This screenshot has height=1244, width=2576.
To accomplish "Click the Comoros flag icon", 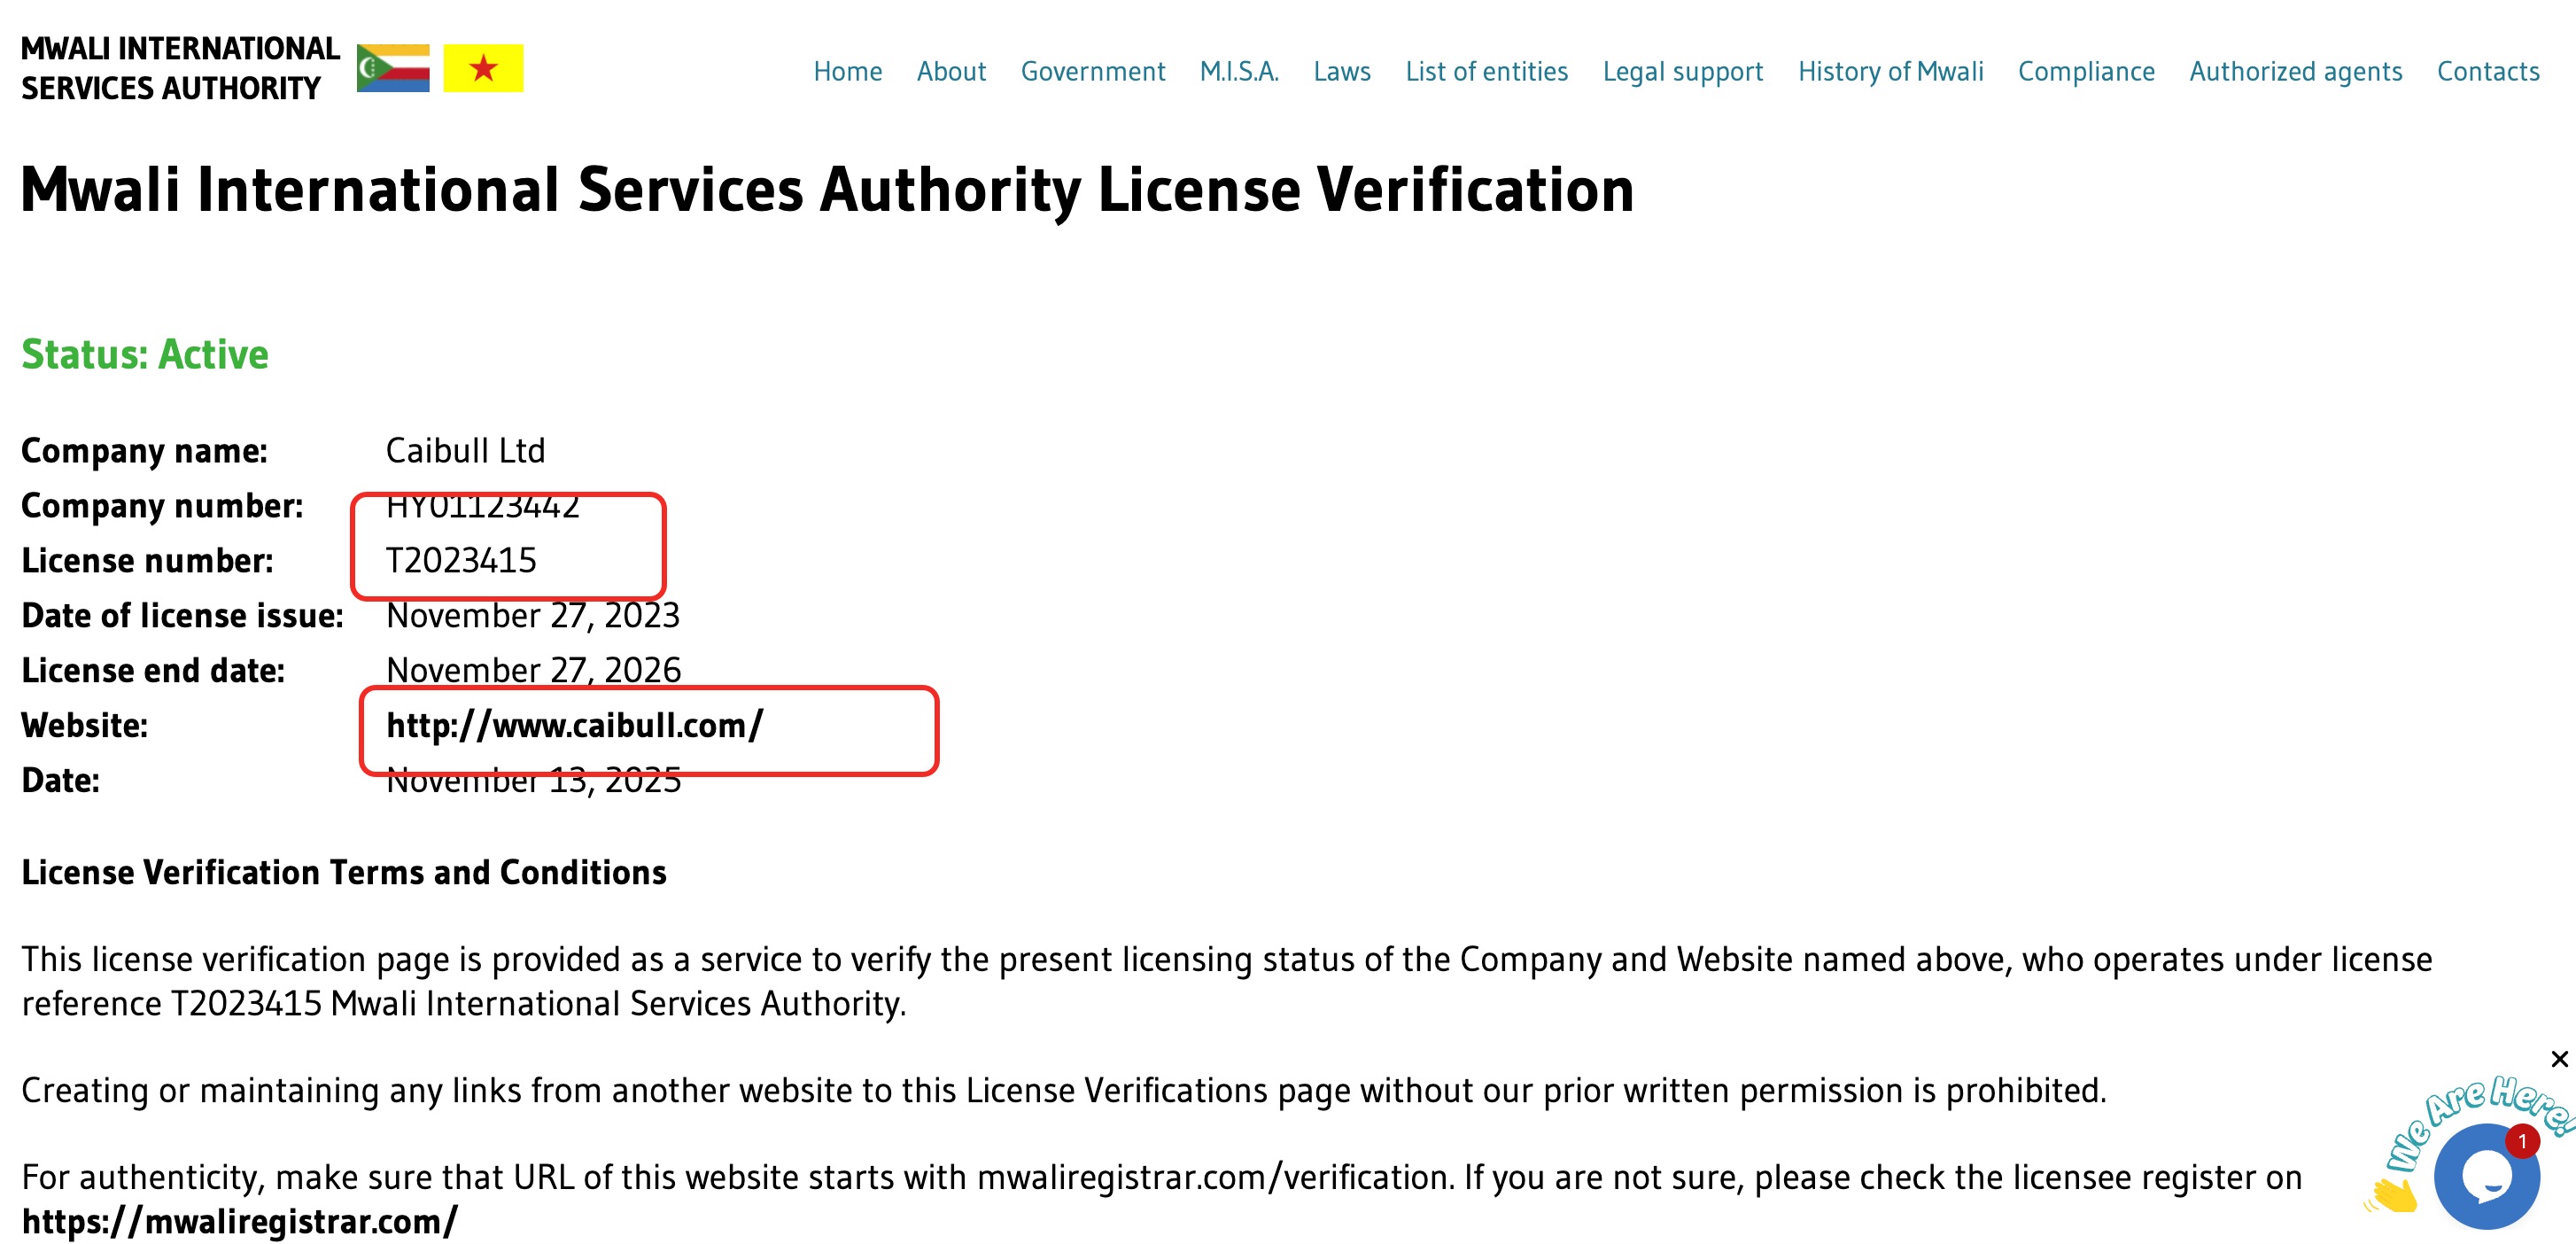I will 393,68.
